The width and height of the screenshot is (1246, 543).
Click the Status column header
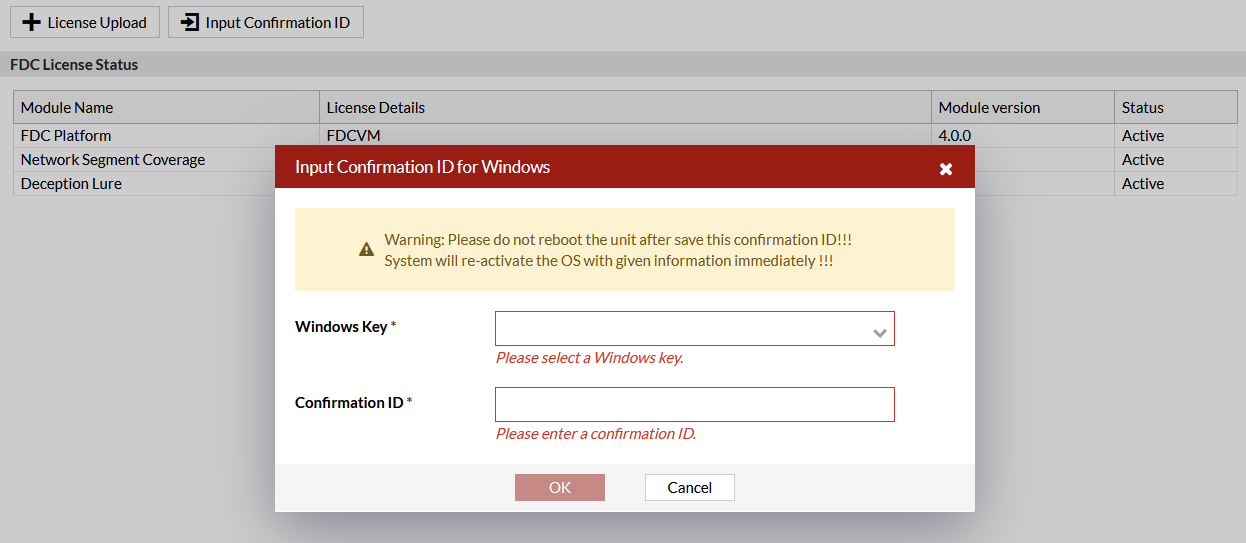1143,108
